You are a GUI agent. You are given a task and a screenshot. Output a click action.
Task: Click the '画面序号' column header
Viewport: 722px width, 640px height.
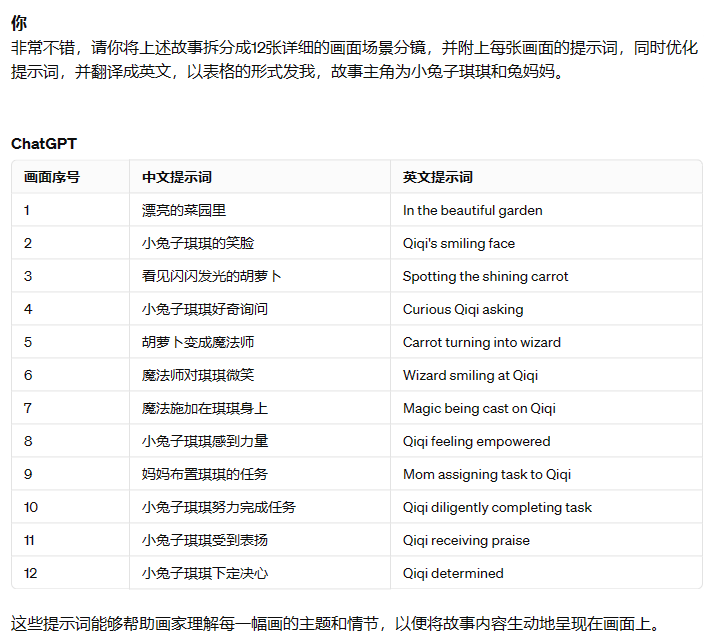coord(52,177)
